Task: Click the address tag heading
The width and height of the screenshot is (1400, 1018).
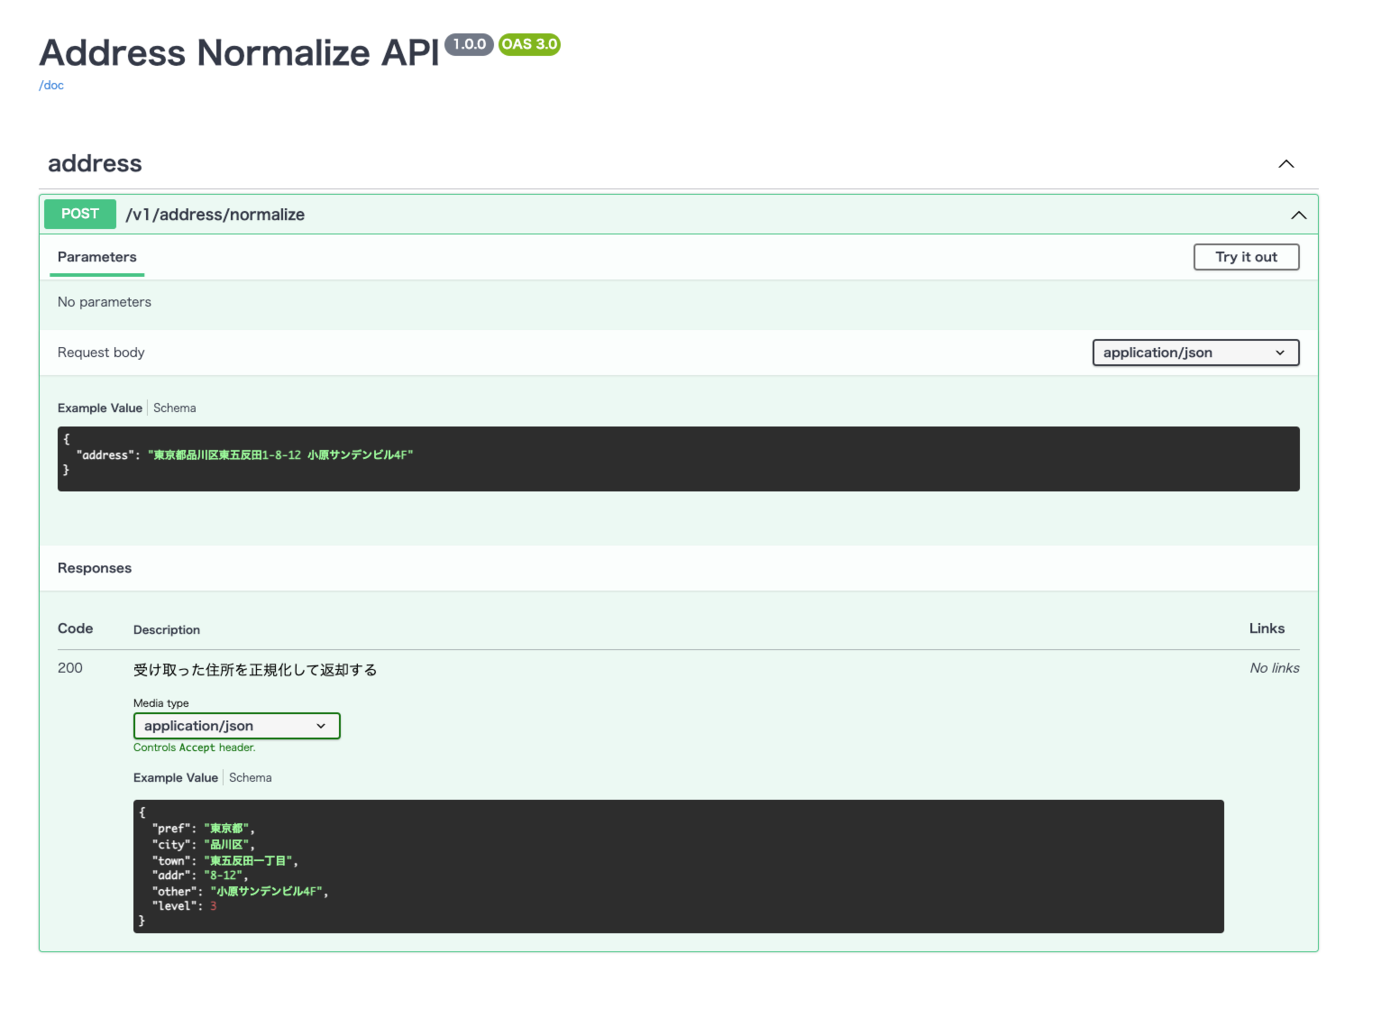Action: pyautogui.click(x=95, y=164)
